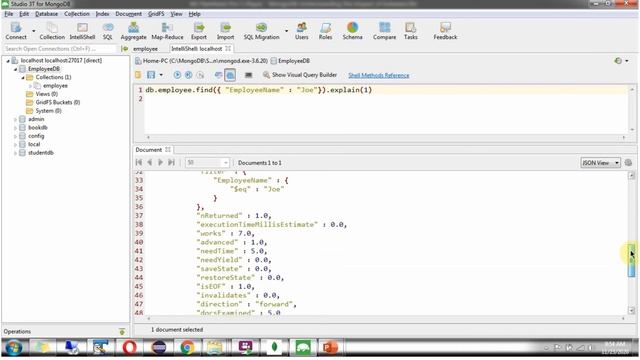Open the Tasks toolbar icon
The height and width of the screenshot is (360, 640).
[411, 31]
